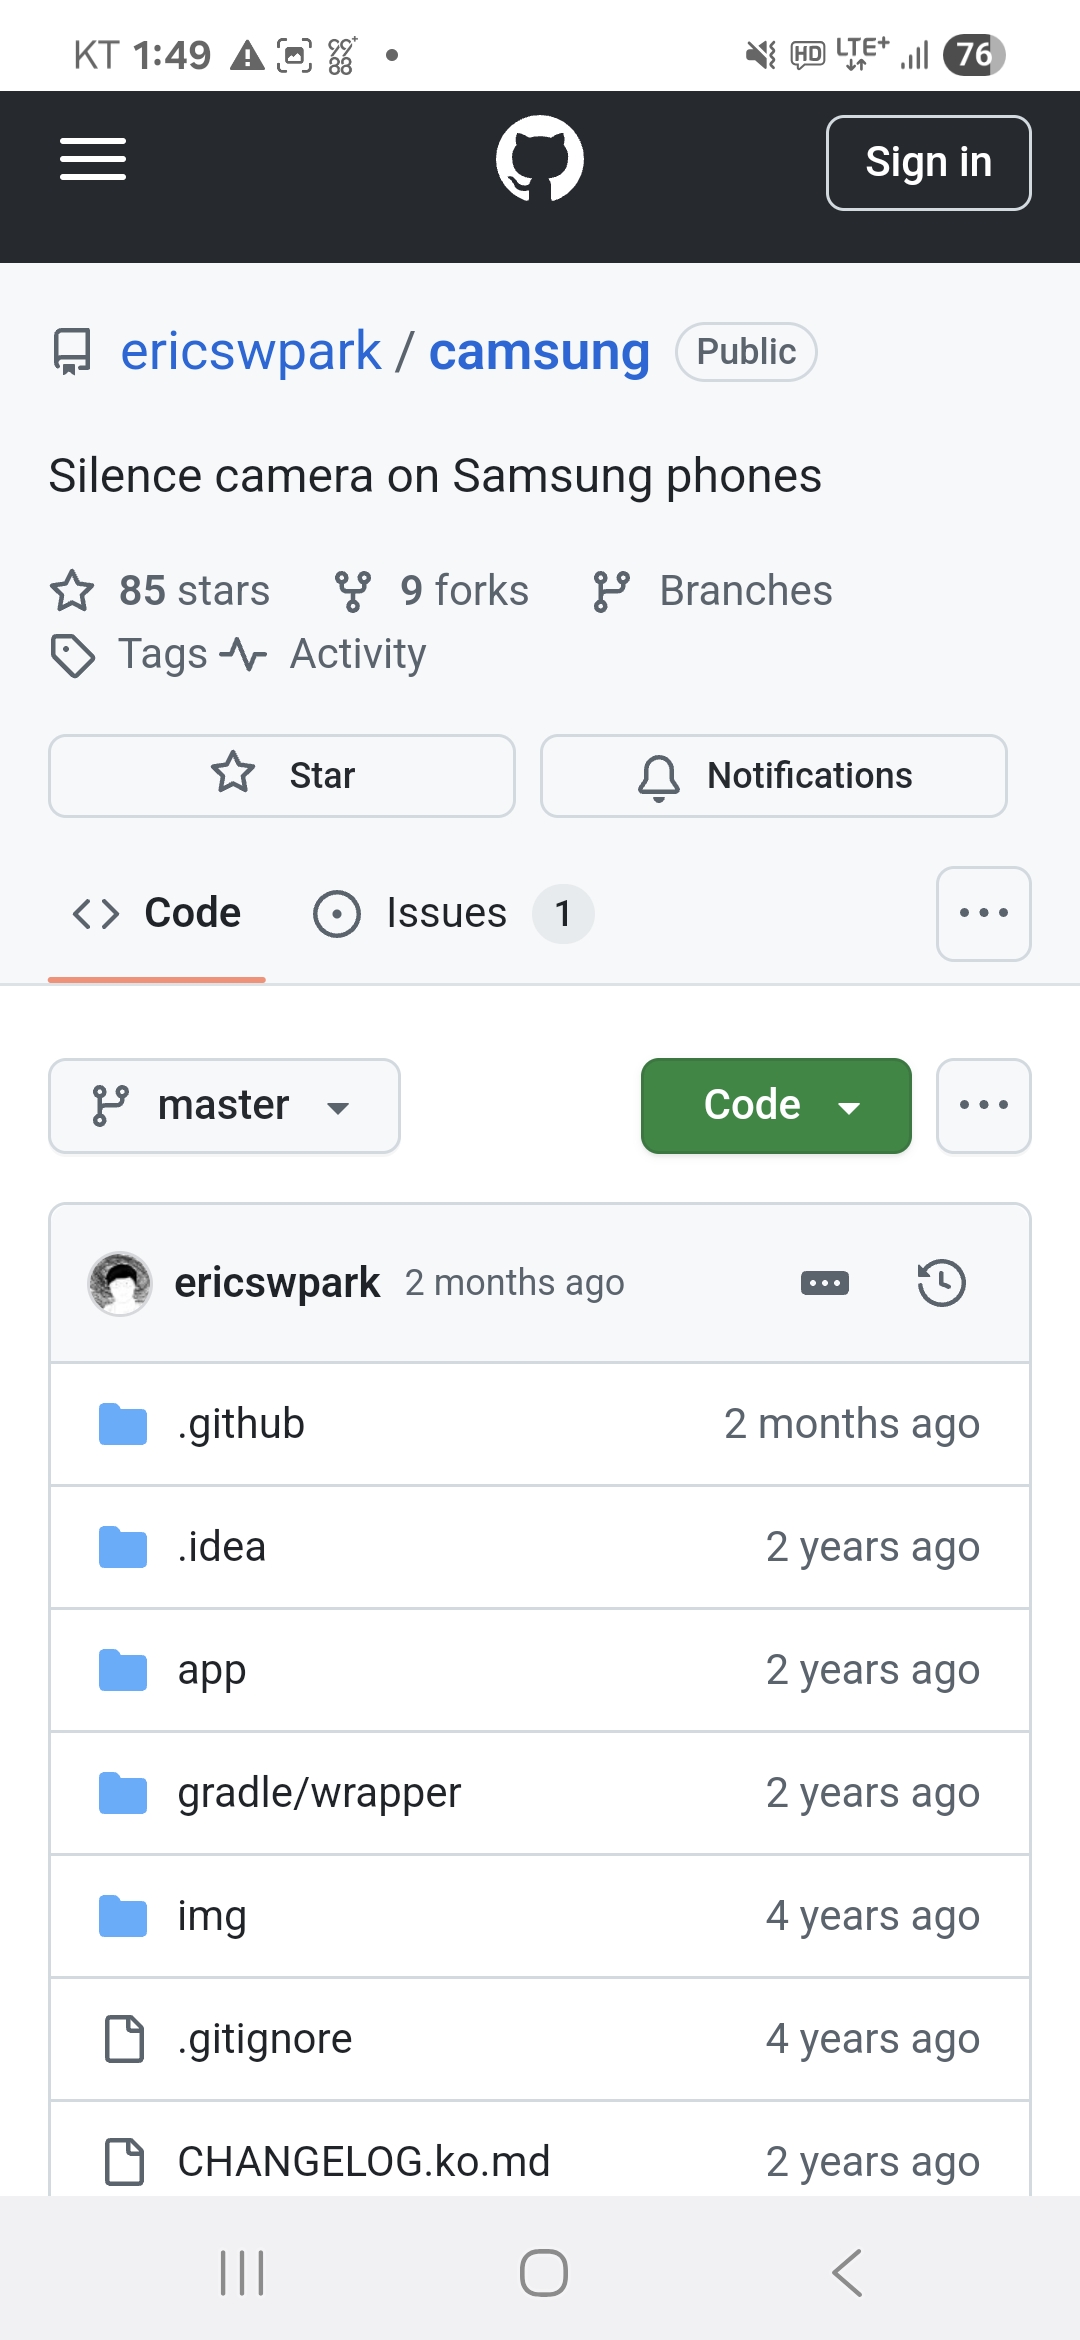This screenshot has width=1080, height=2340.
Task: Tap the branch icon beside Branches
Action: (611, 591)
